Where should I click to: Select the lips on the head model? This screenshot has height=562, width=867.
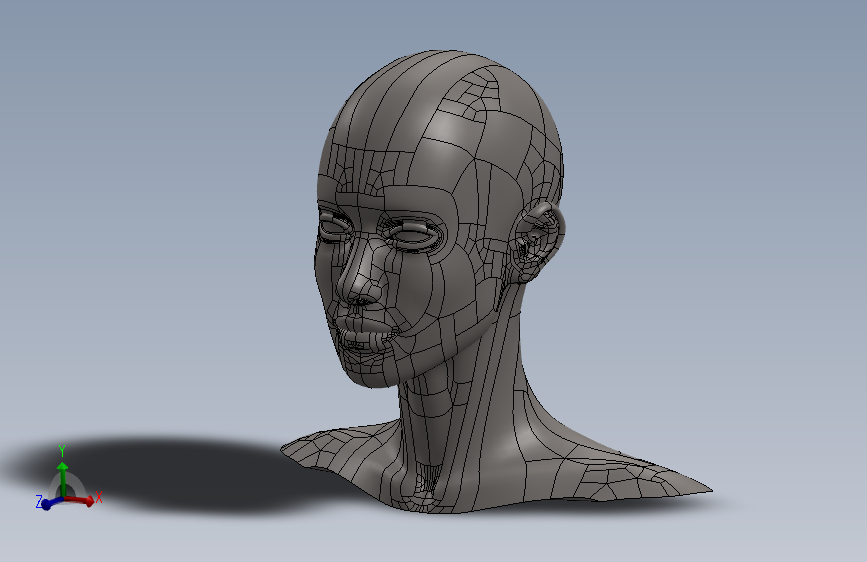[365, 332]
